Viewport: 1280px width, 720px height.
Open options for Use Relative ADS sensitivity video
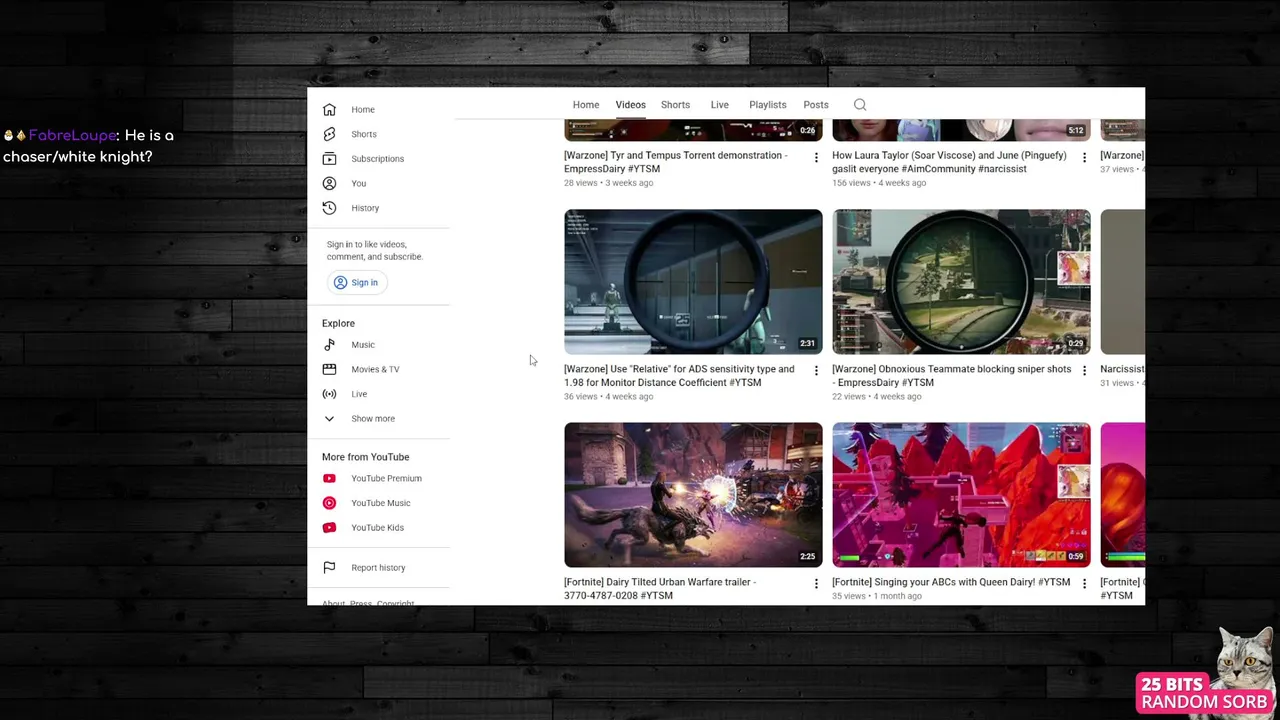pyautogui.click(x=816, y=371)
